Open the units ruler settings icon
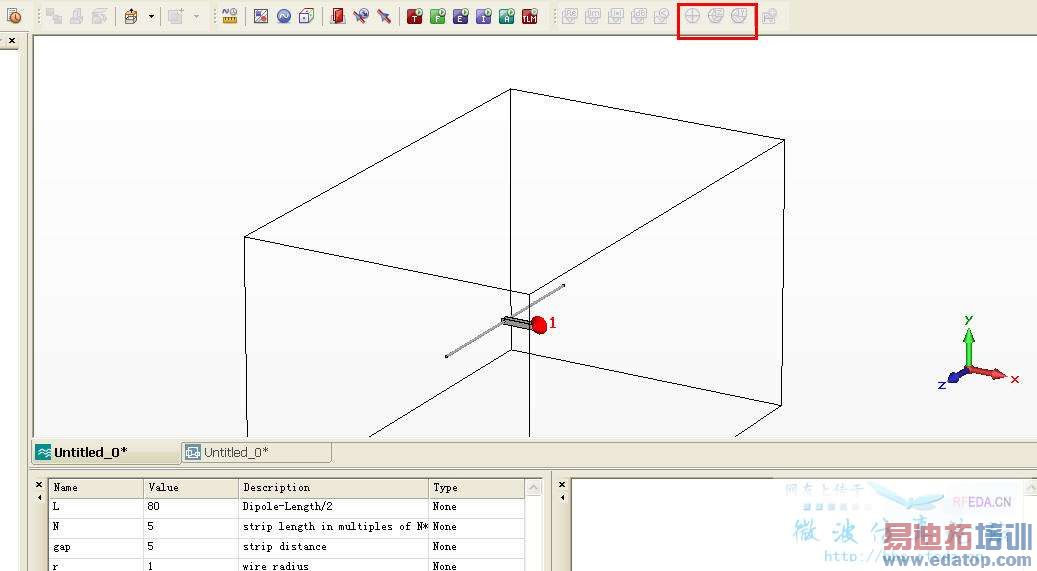1037x571 pixels. [229, 16]
